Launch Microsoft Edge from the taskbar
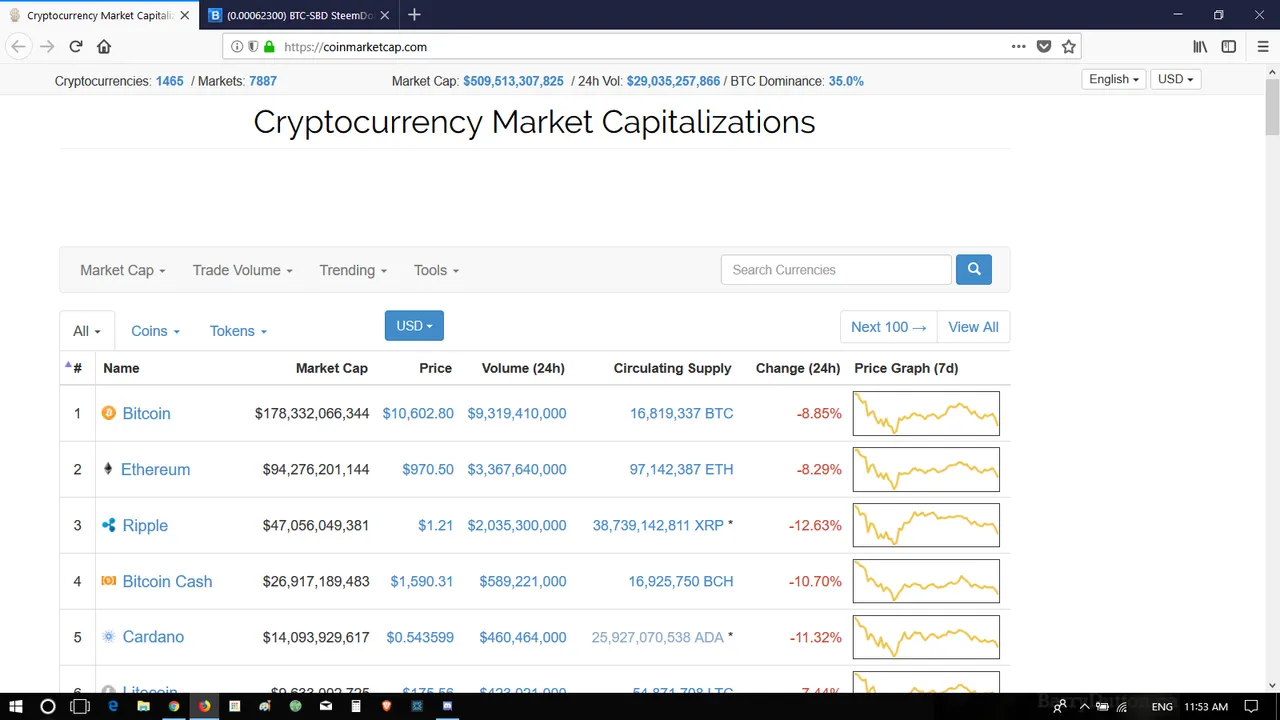This screenshot has height=720, width=1280. (113, 706)
